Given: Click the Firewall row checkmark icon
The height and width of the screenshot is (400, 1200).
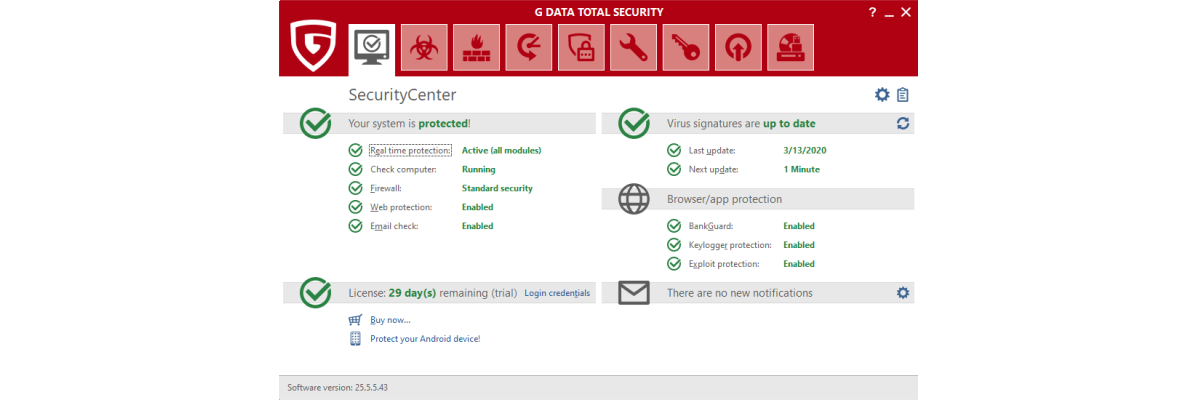Looking at the screenshot, I should click(x=355, y=188).
